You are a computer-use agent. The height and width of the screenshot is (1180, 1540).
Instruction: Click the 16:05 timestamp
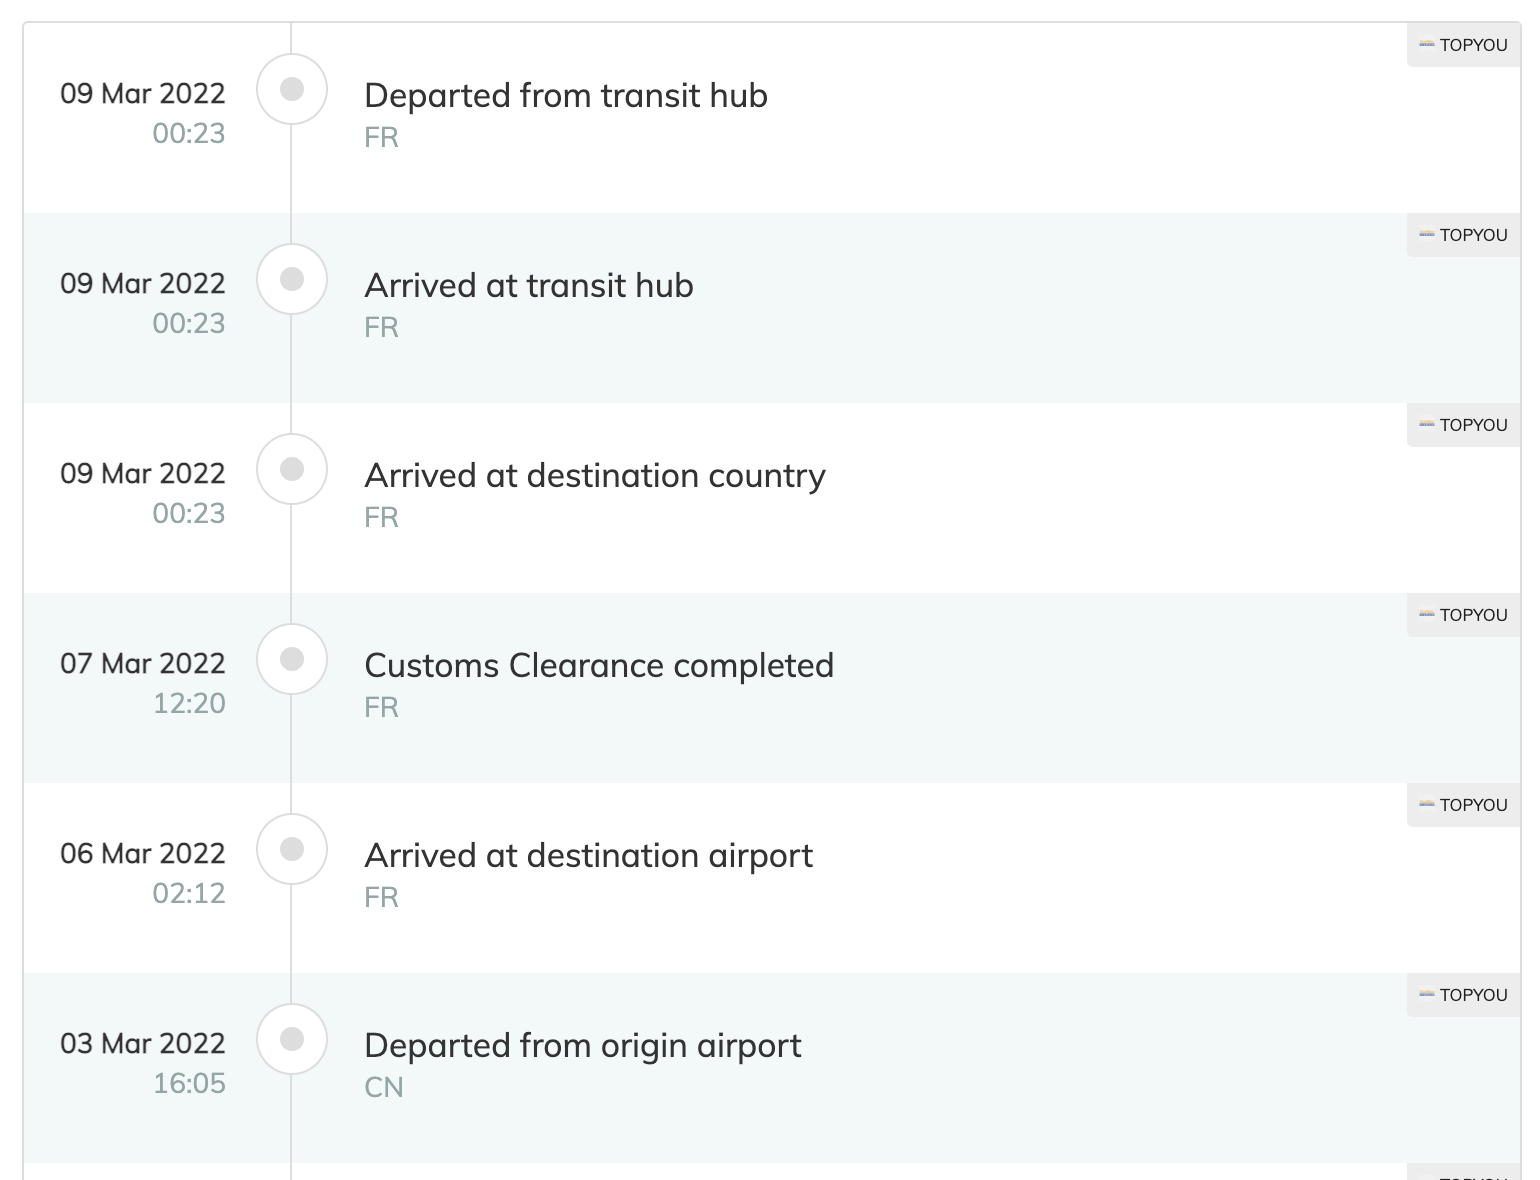[x=189, y=1084]
